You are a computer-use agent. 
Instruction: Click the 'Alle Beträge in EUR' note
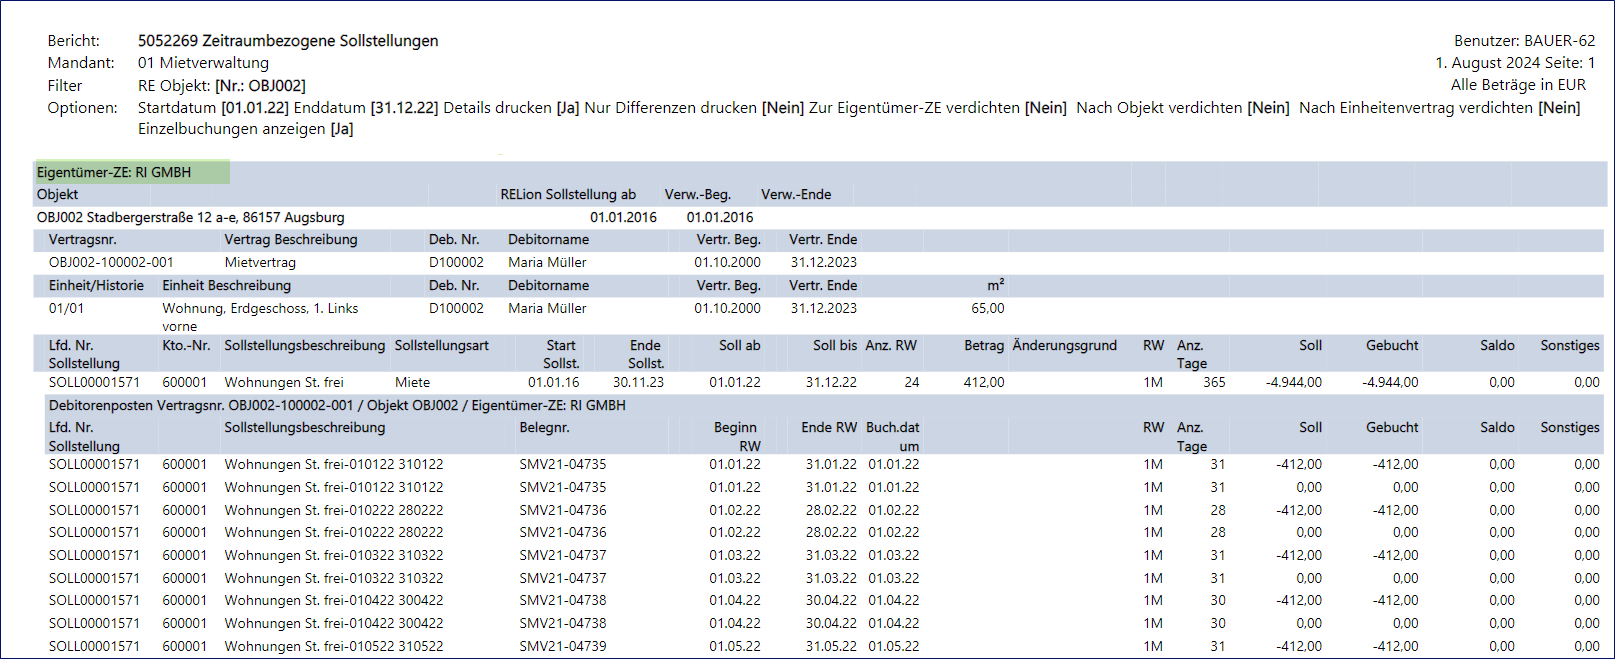point(1518,85)
